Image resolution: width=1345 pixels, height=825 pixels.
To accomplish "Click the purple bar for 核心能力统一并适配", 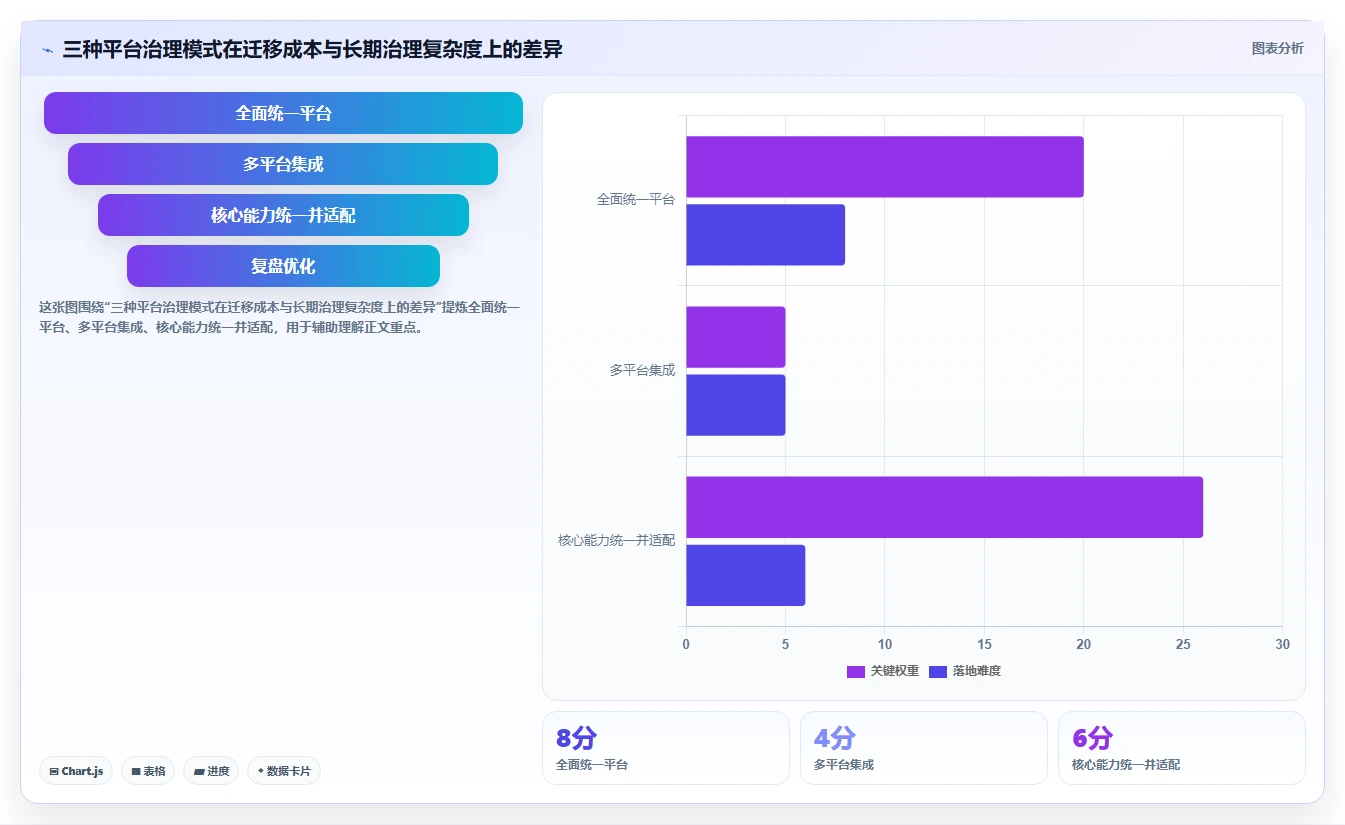I will (944, 507).
